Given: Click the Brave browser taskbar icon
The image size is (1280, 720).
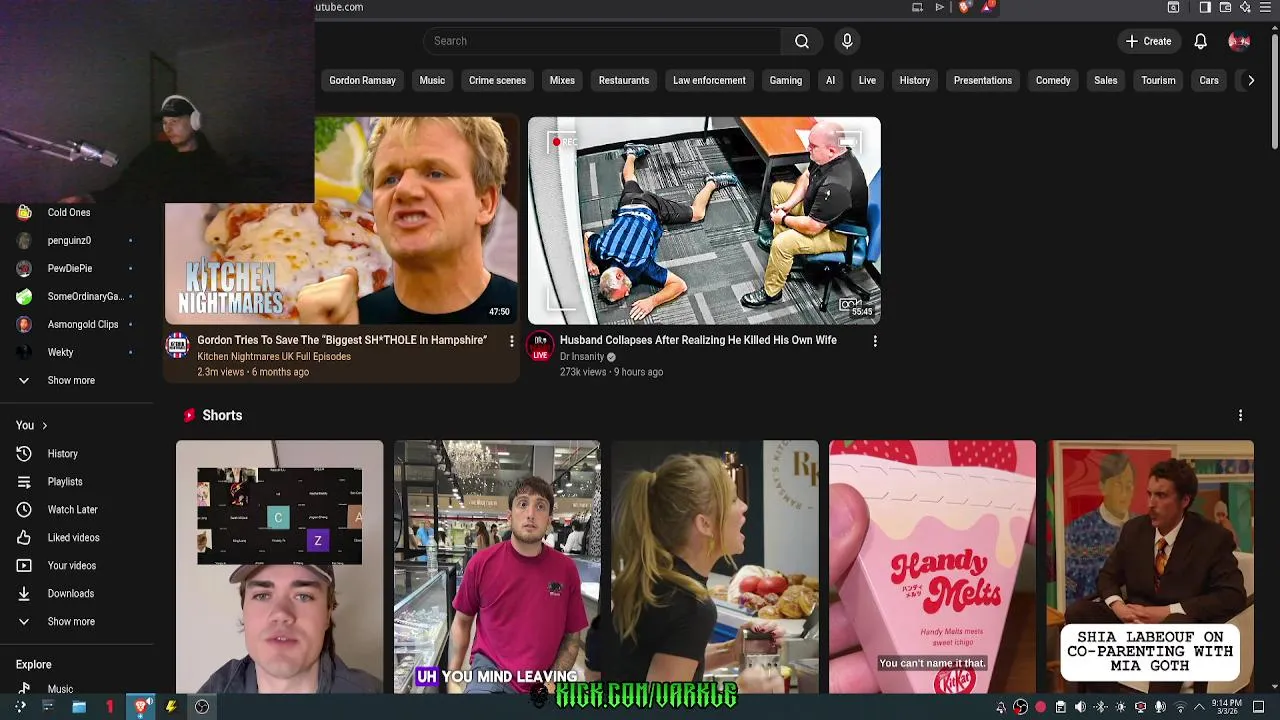Looking at the screenshot, I should pyautogui.click(x=141, y=707).
